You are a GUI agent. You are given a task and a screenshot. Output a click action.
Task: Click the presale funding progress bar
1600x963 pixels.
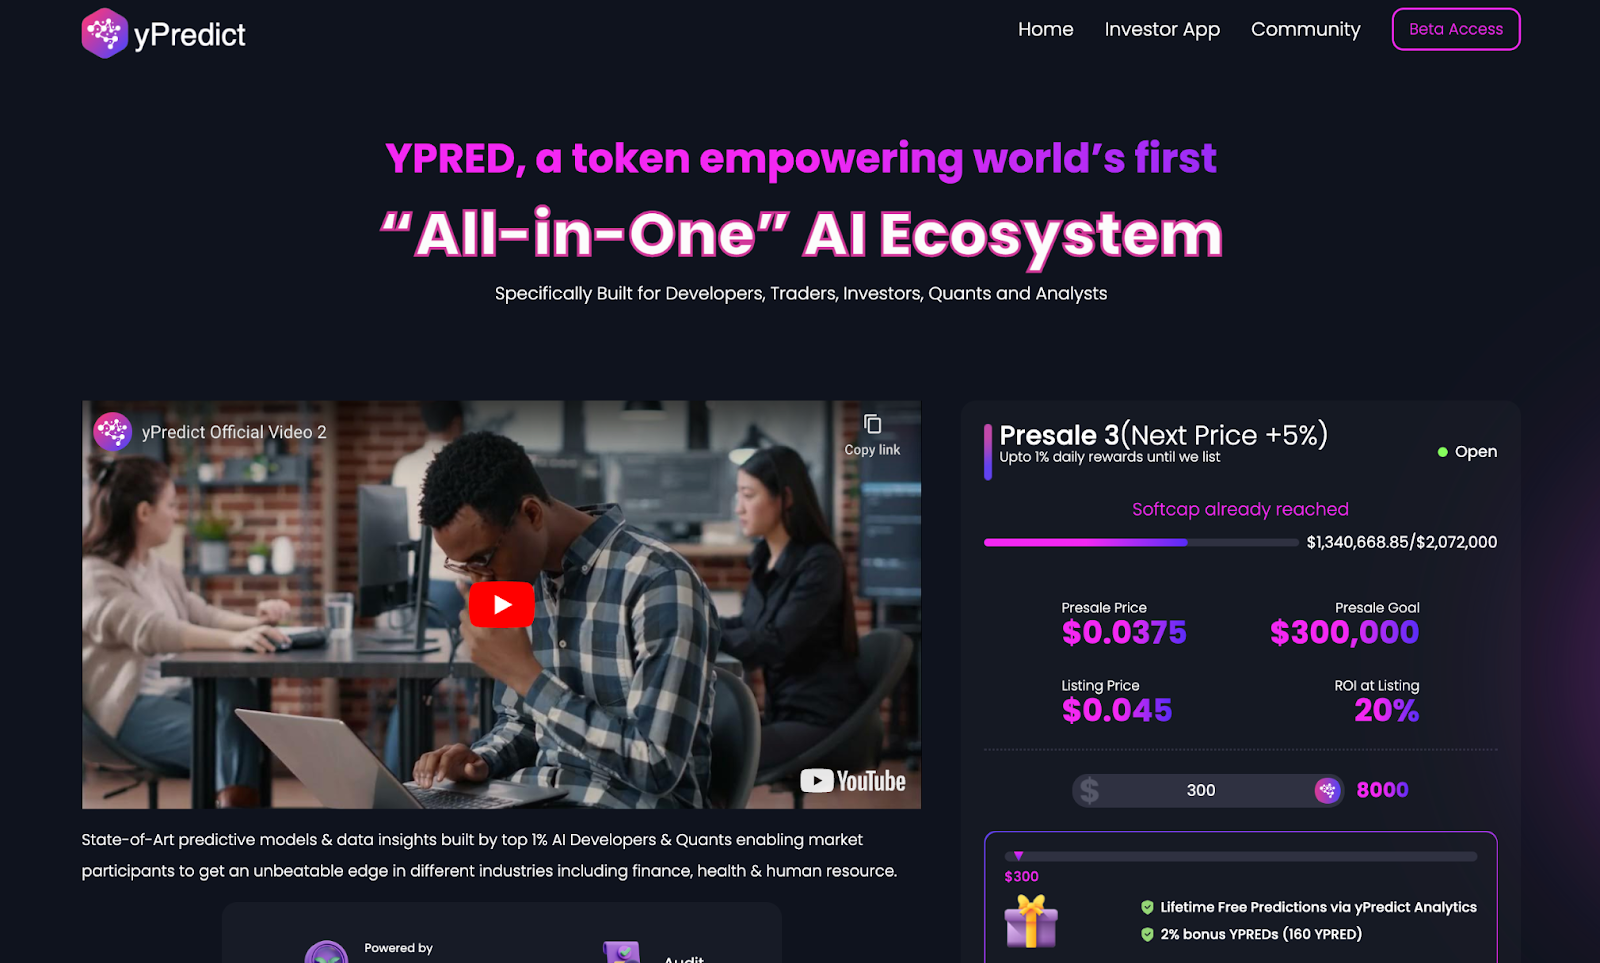(x=1141, y=542)
